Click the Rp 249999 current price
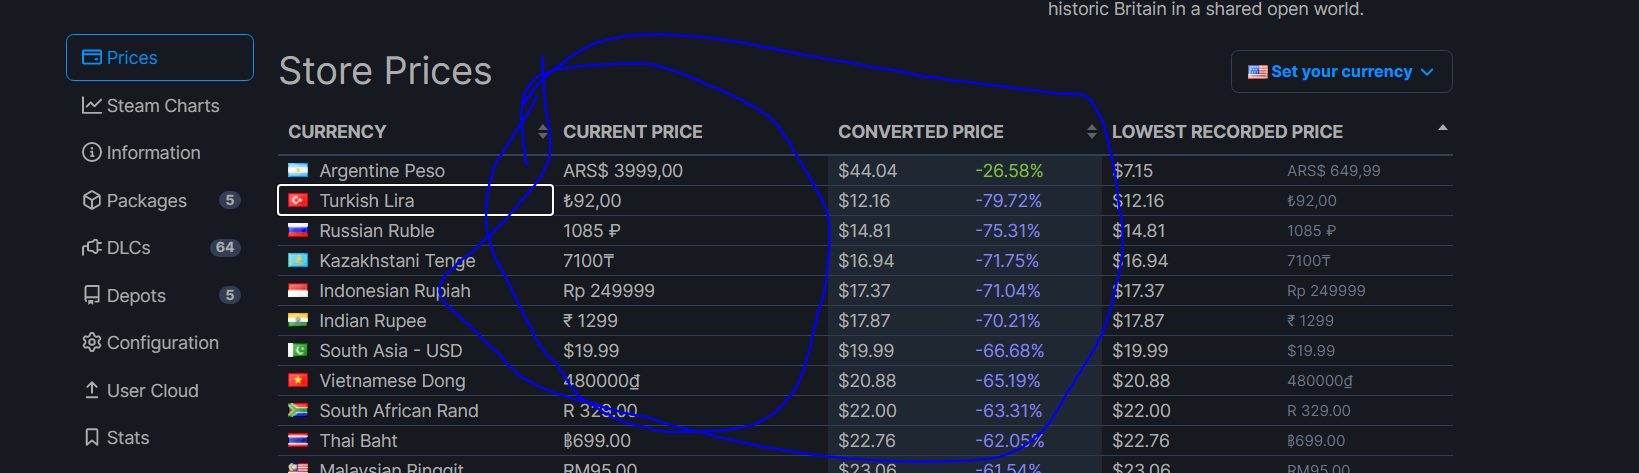Viewport: 1639px width, 473px height. point(609,291)
